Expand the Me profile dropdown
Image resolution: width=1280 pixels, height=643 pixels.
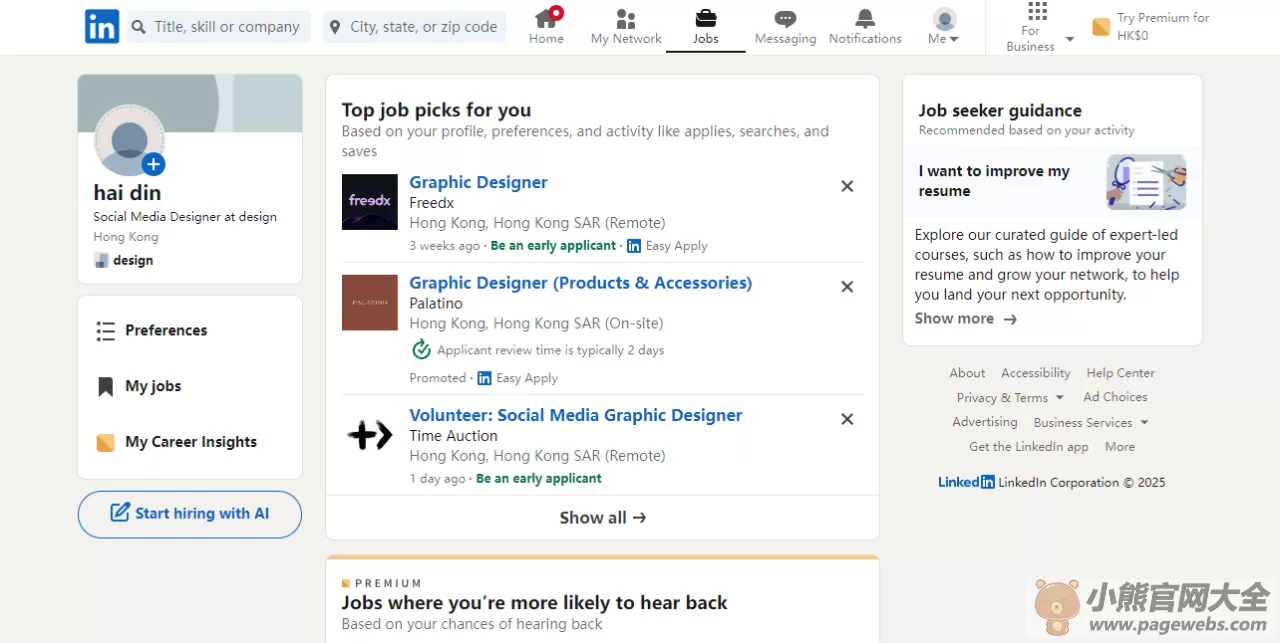(944, 26)
